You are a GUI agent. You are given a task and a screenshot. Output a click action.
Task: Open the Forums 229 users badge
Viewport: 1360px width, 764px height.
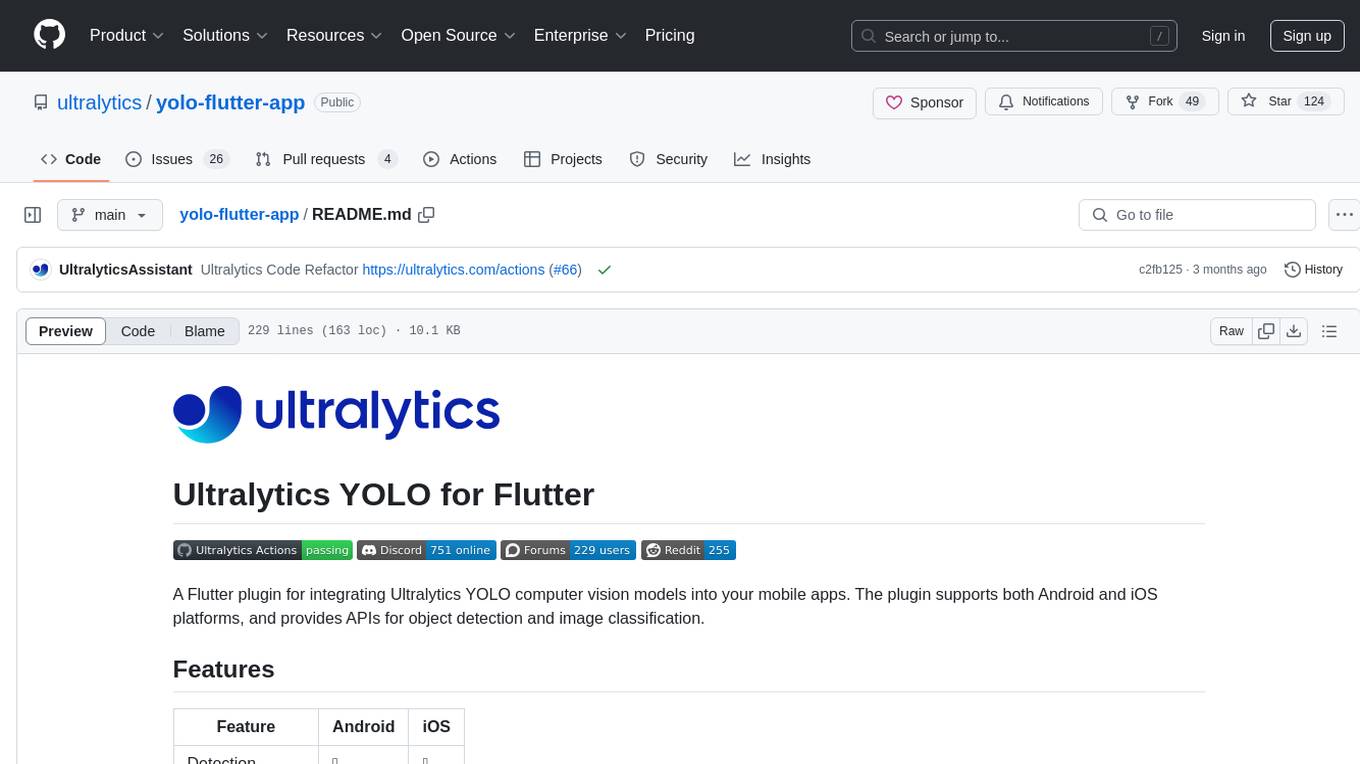click(568, 550)
